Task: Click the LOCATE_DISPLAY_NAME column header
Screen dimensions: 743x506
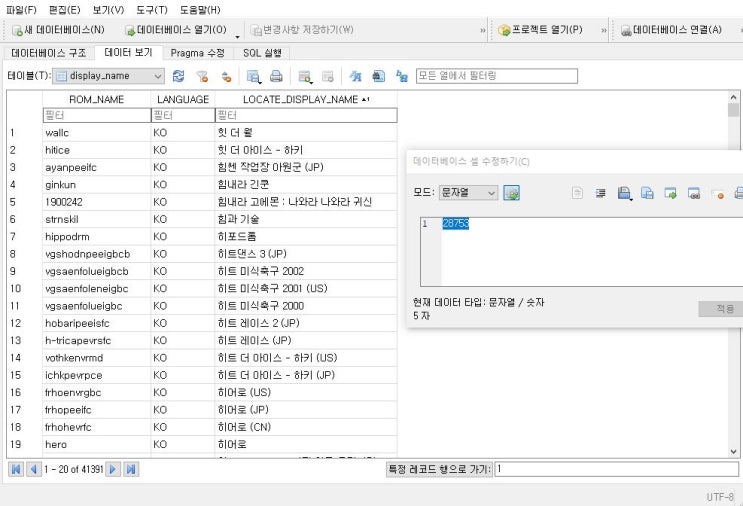Action: [x=306, y=99]
